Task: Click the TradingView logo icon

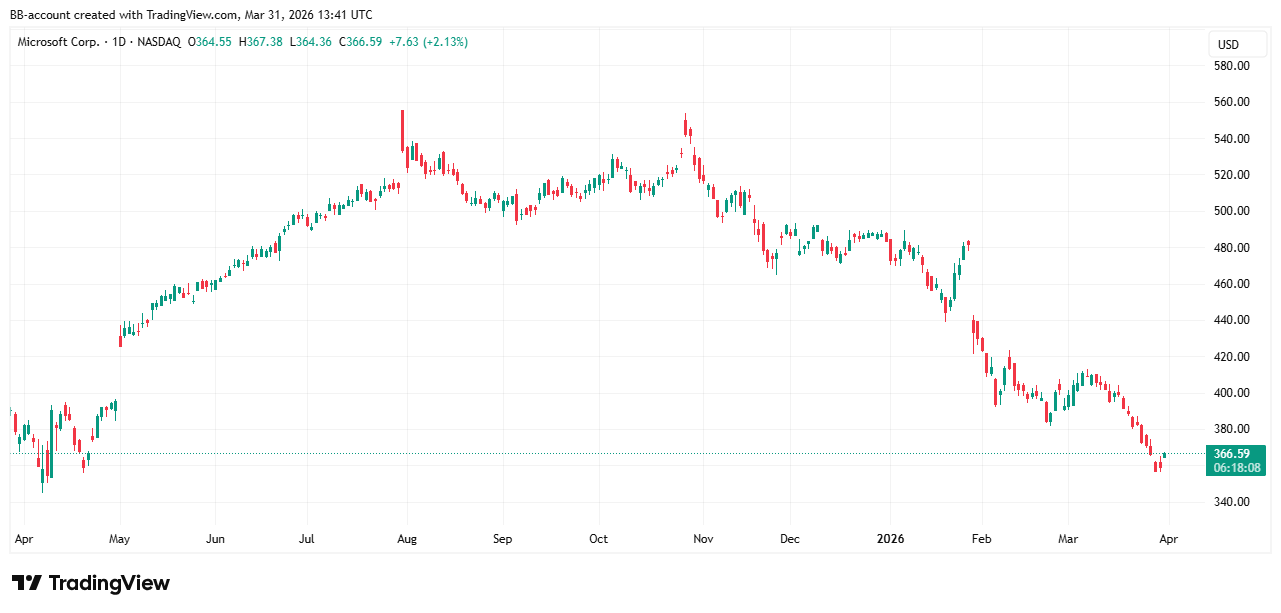Action: 26,583
